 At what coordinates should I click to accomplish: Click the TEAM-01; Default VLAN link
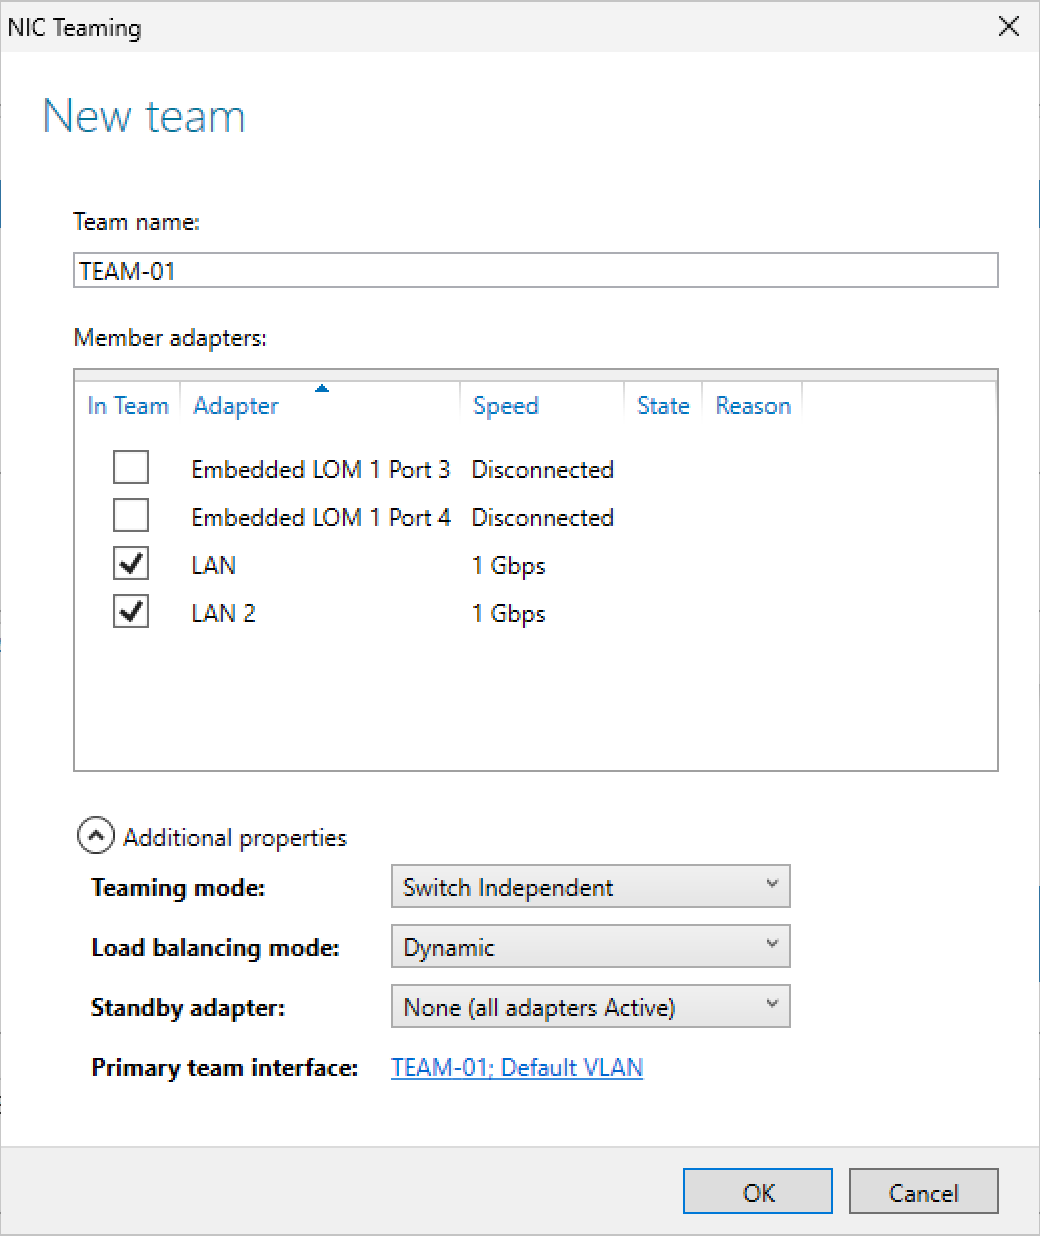516,1068
